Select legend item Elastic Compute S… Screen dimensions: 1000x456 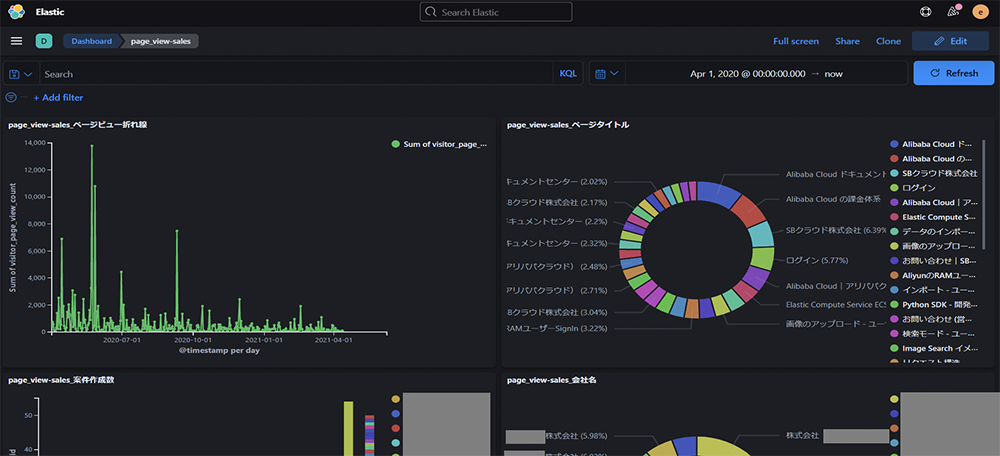pos(933,217)
